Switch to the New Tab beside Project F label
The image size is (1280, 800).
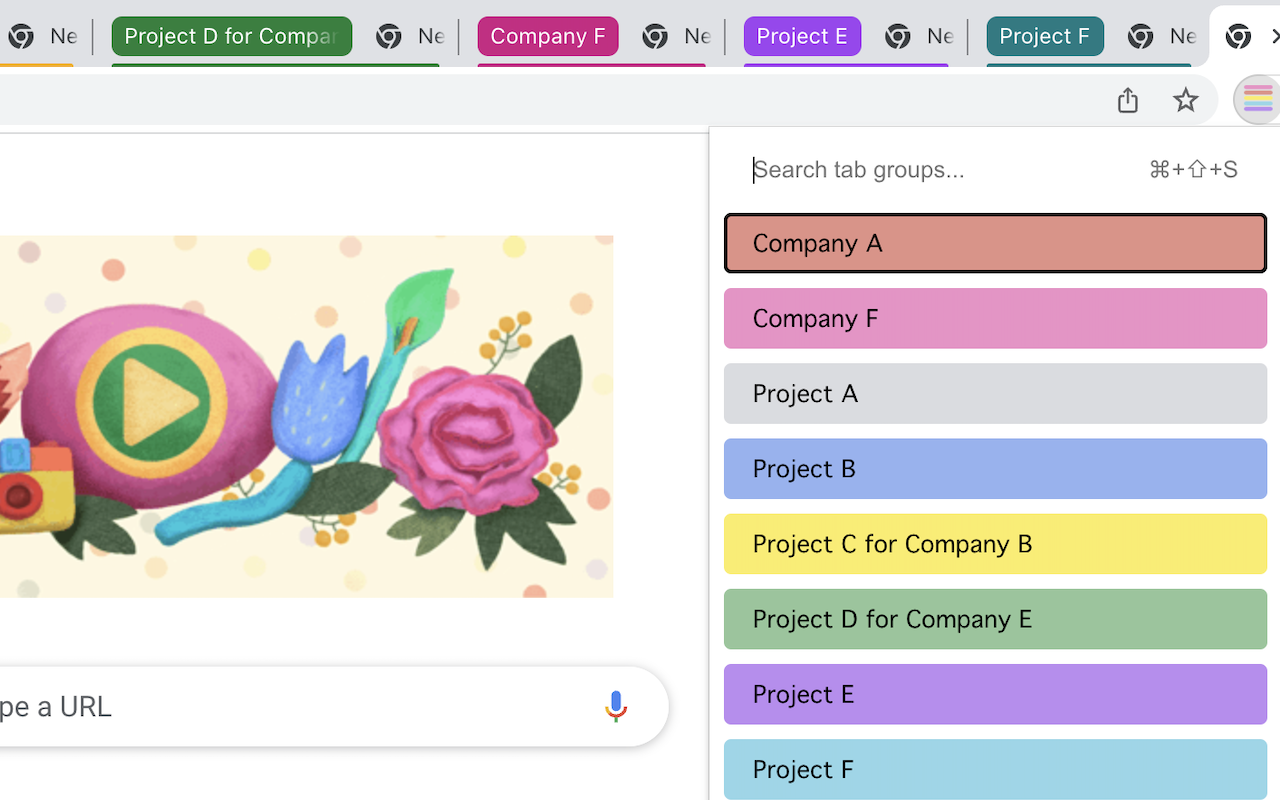click(x=1161, y=36)
